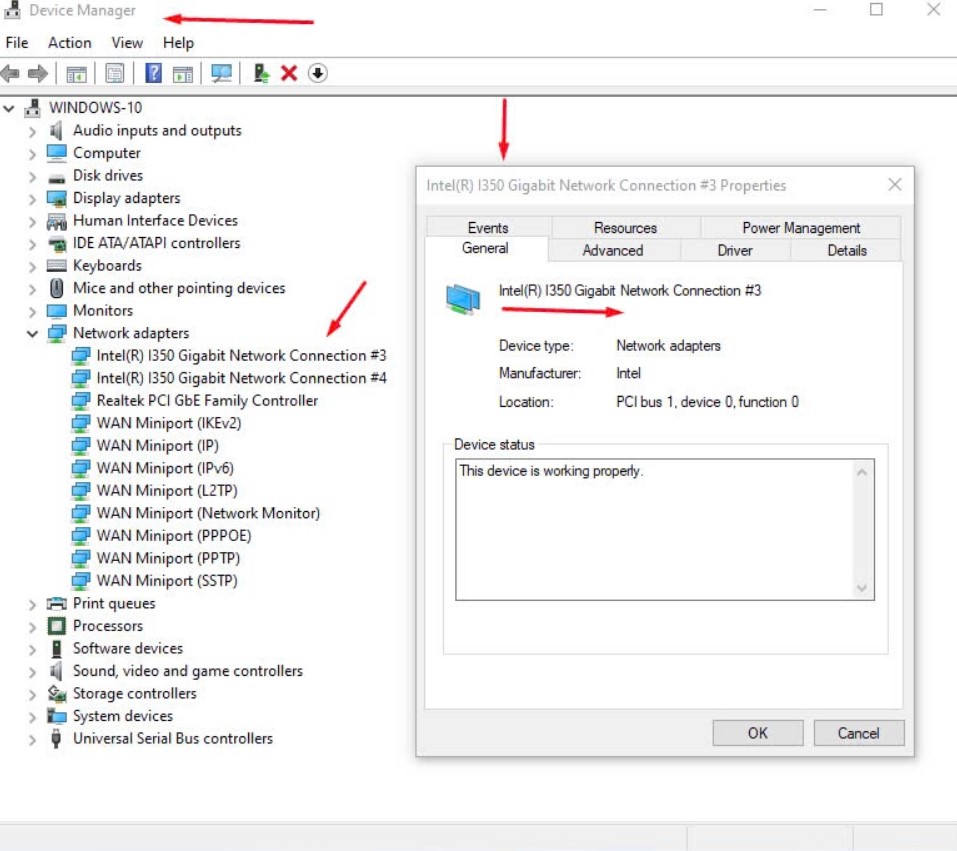Expand Audio inputs and outputs
Viewport: 957px width, 851px height.
point(32,131)
